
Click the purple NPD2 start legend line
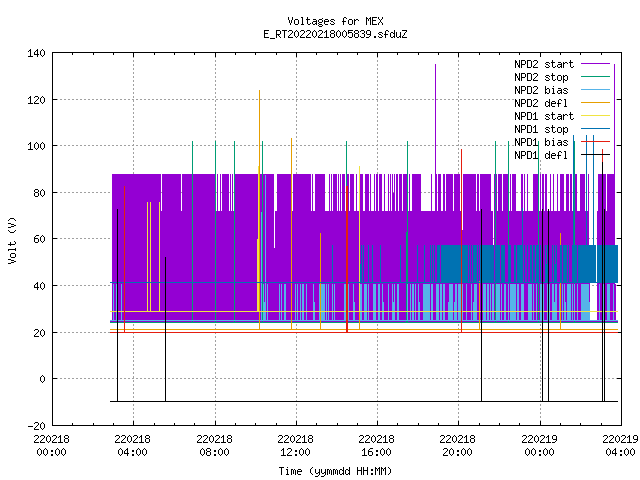pos(595,64)
